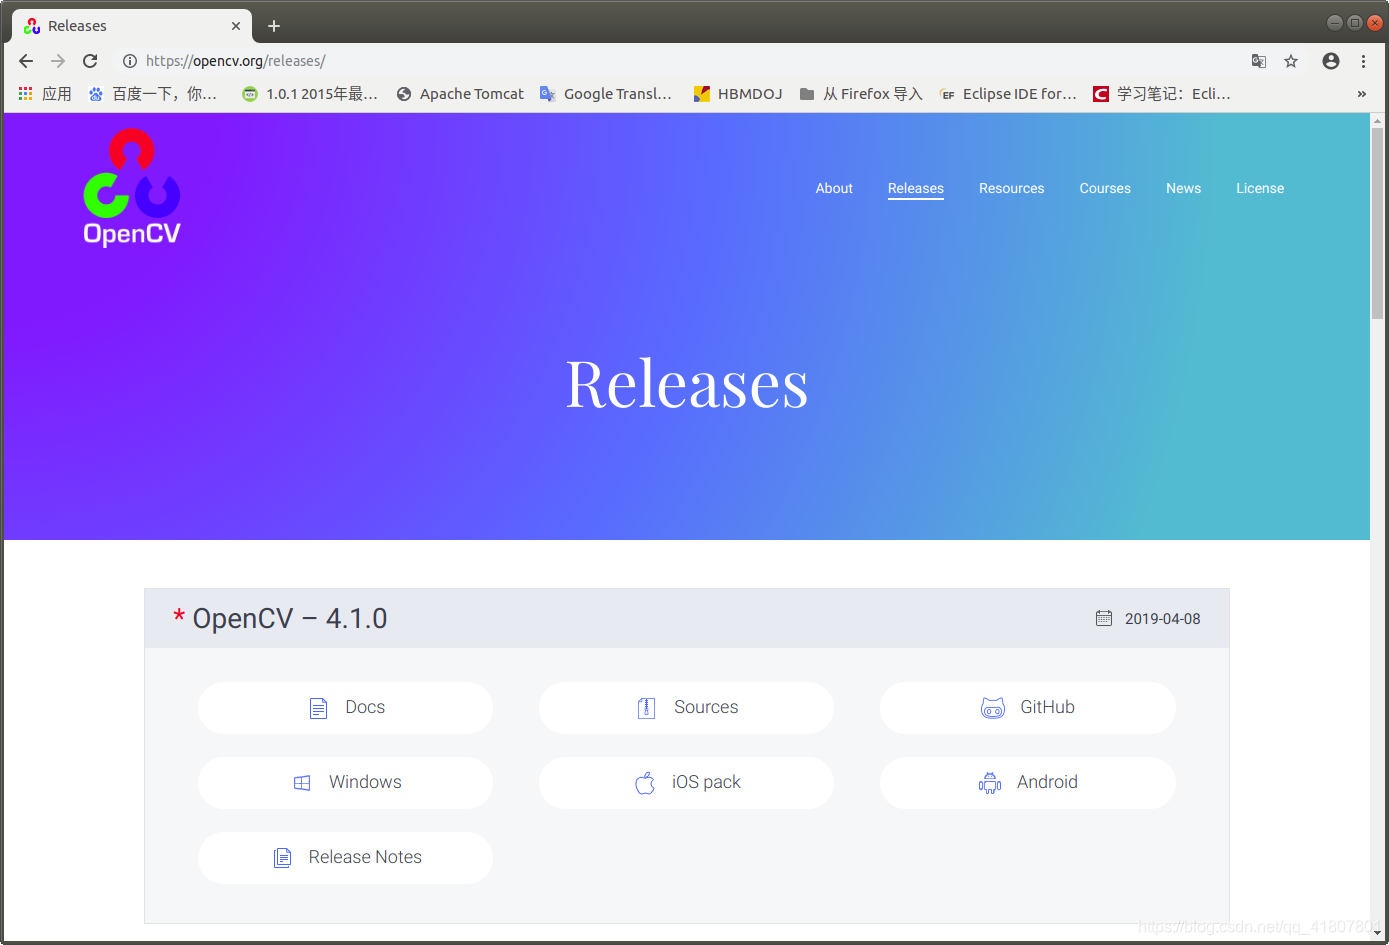Open Chrome's three-dot menu
Screen dimensions: 1389x945
coord(1363,61)
